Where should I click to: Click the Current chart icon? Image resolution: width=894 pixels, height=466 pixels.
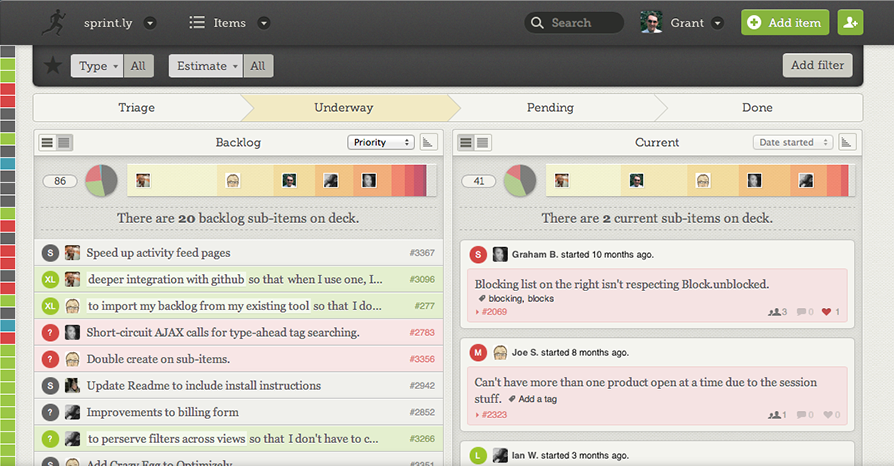[x=847, y=143]
